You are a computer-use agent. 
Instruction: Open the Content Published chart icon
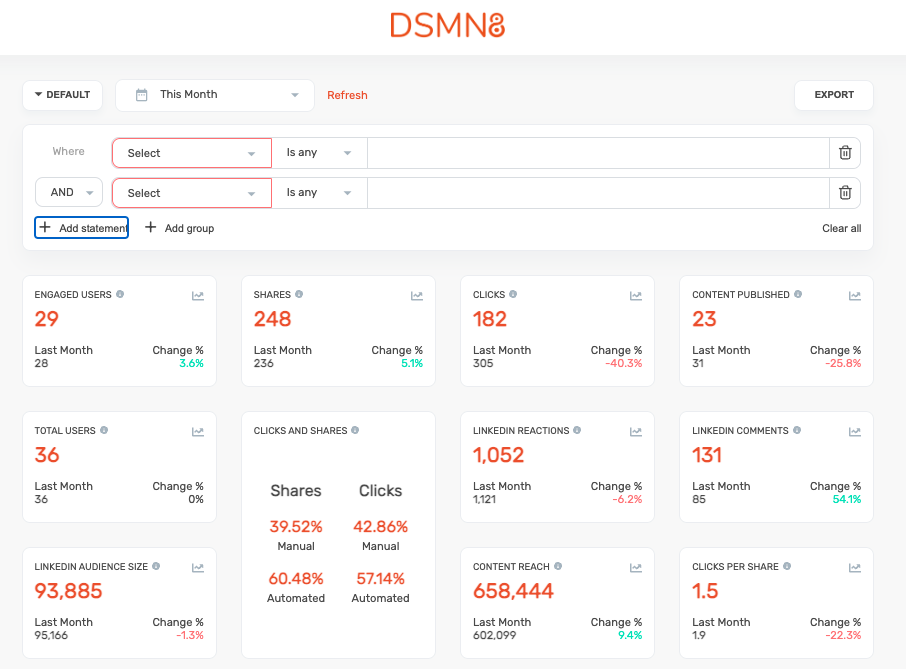tap(855, 296)
